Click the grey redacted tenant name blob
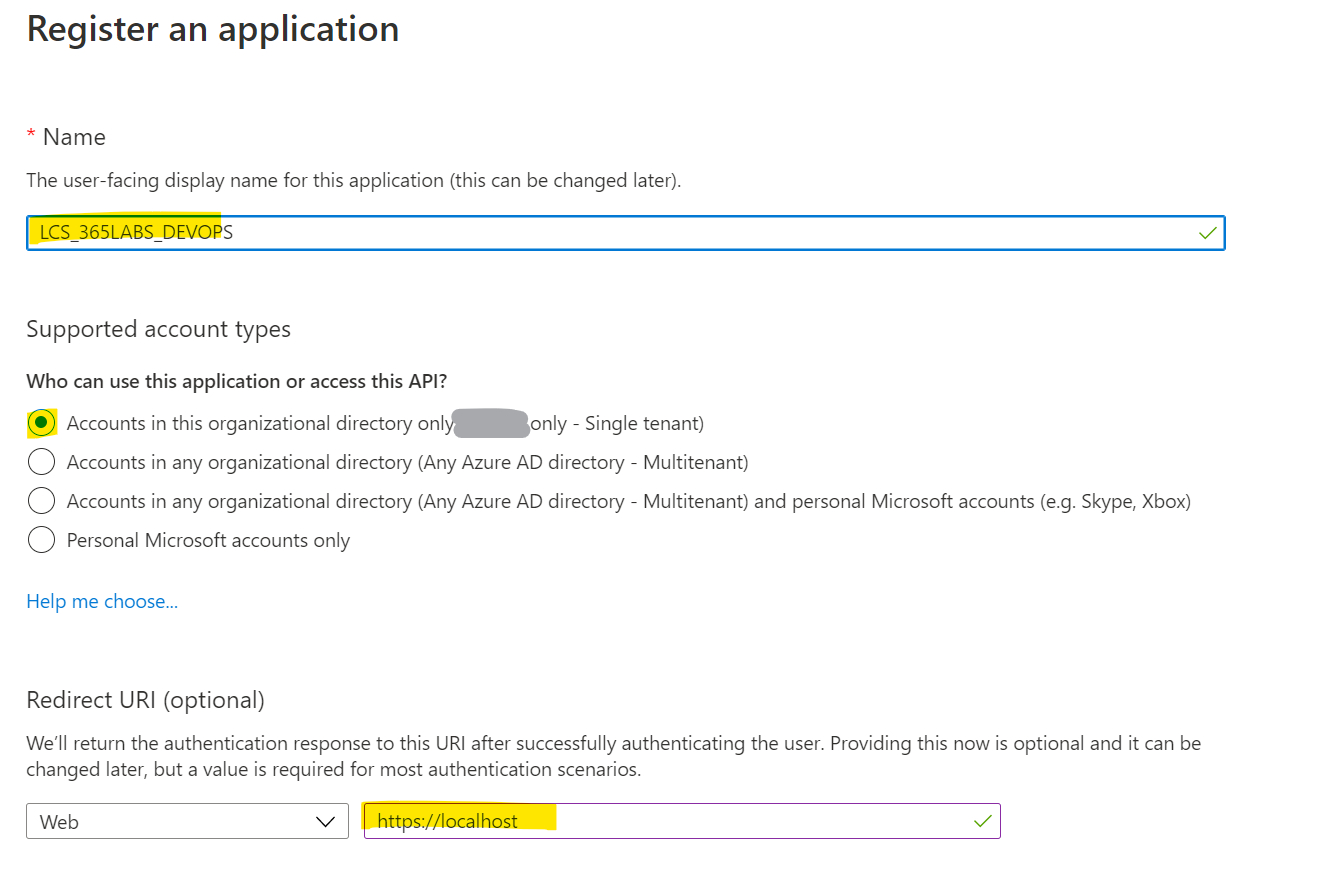The height and width of the screenshot is (895, 1335). pos(490,424)
